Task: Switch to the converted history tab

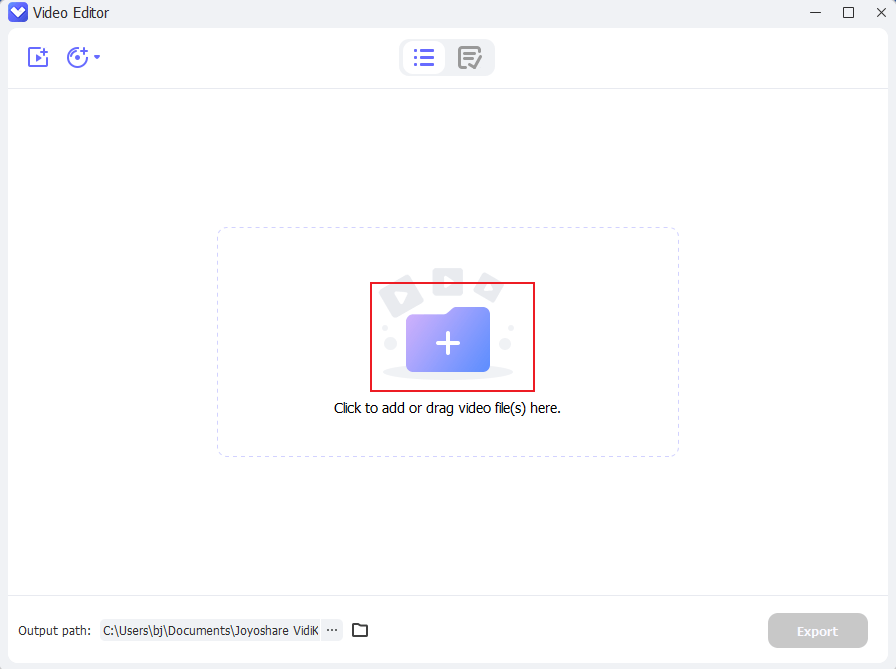Action: click(x=470, y=57)
